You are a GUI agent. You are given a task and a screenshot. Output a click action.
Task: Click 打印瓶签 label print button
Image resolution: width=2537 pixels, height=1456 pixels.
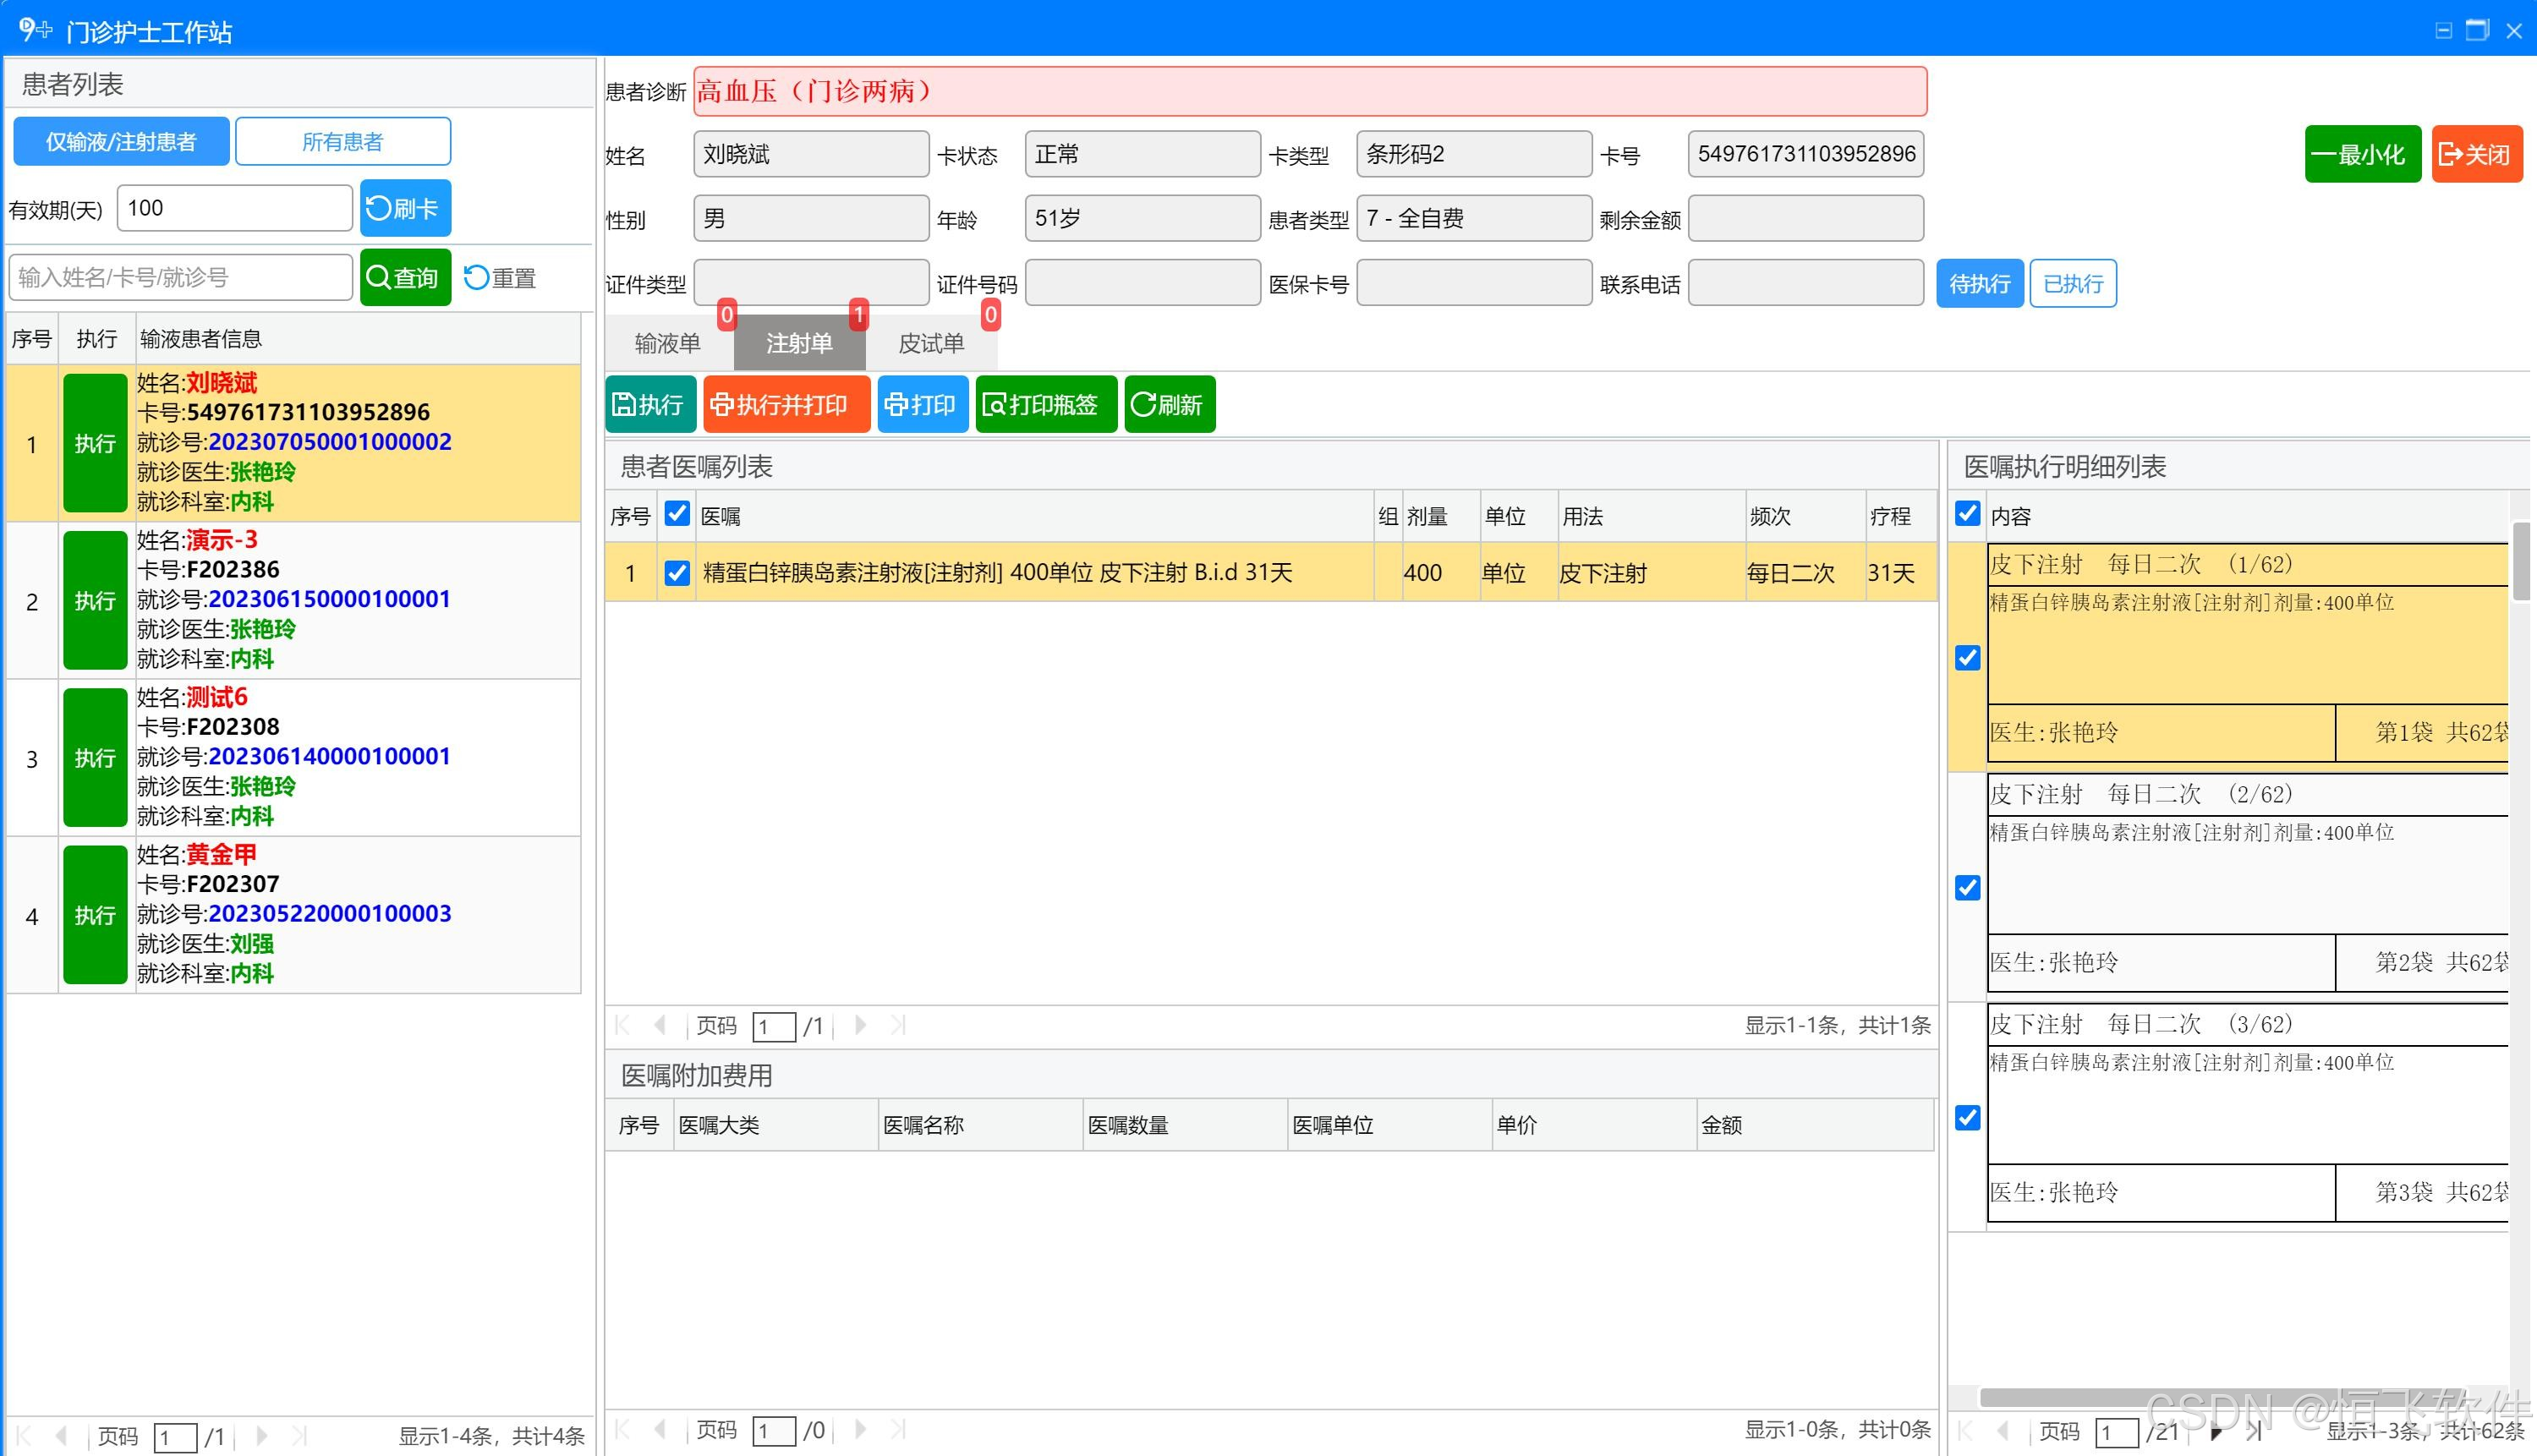click(x=1045, y=404)
